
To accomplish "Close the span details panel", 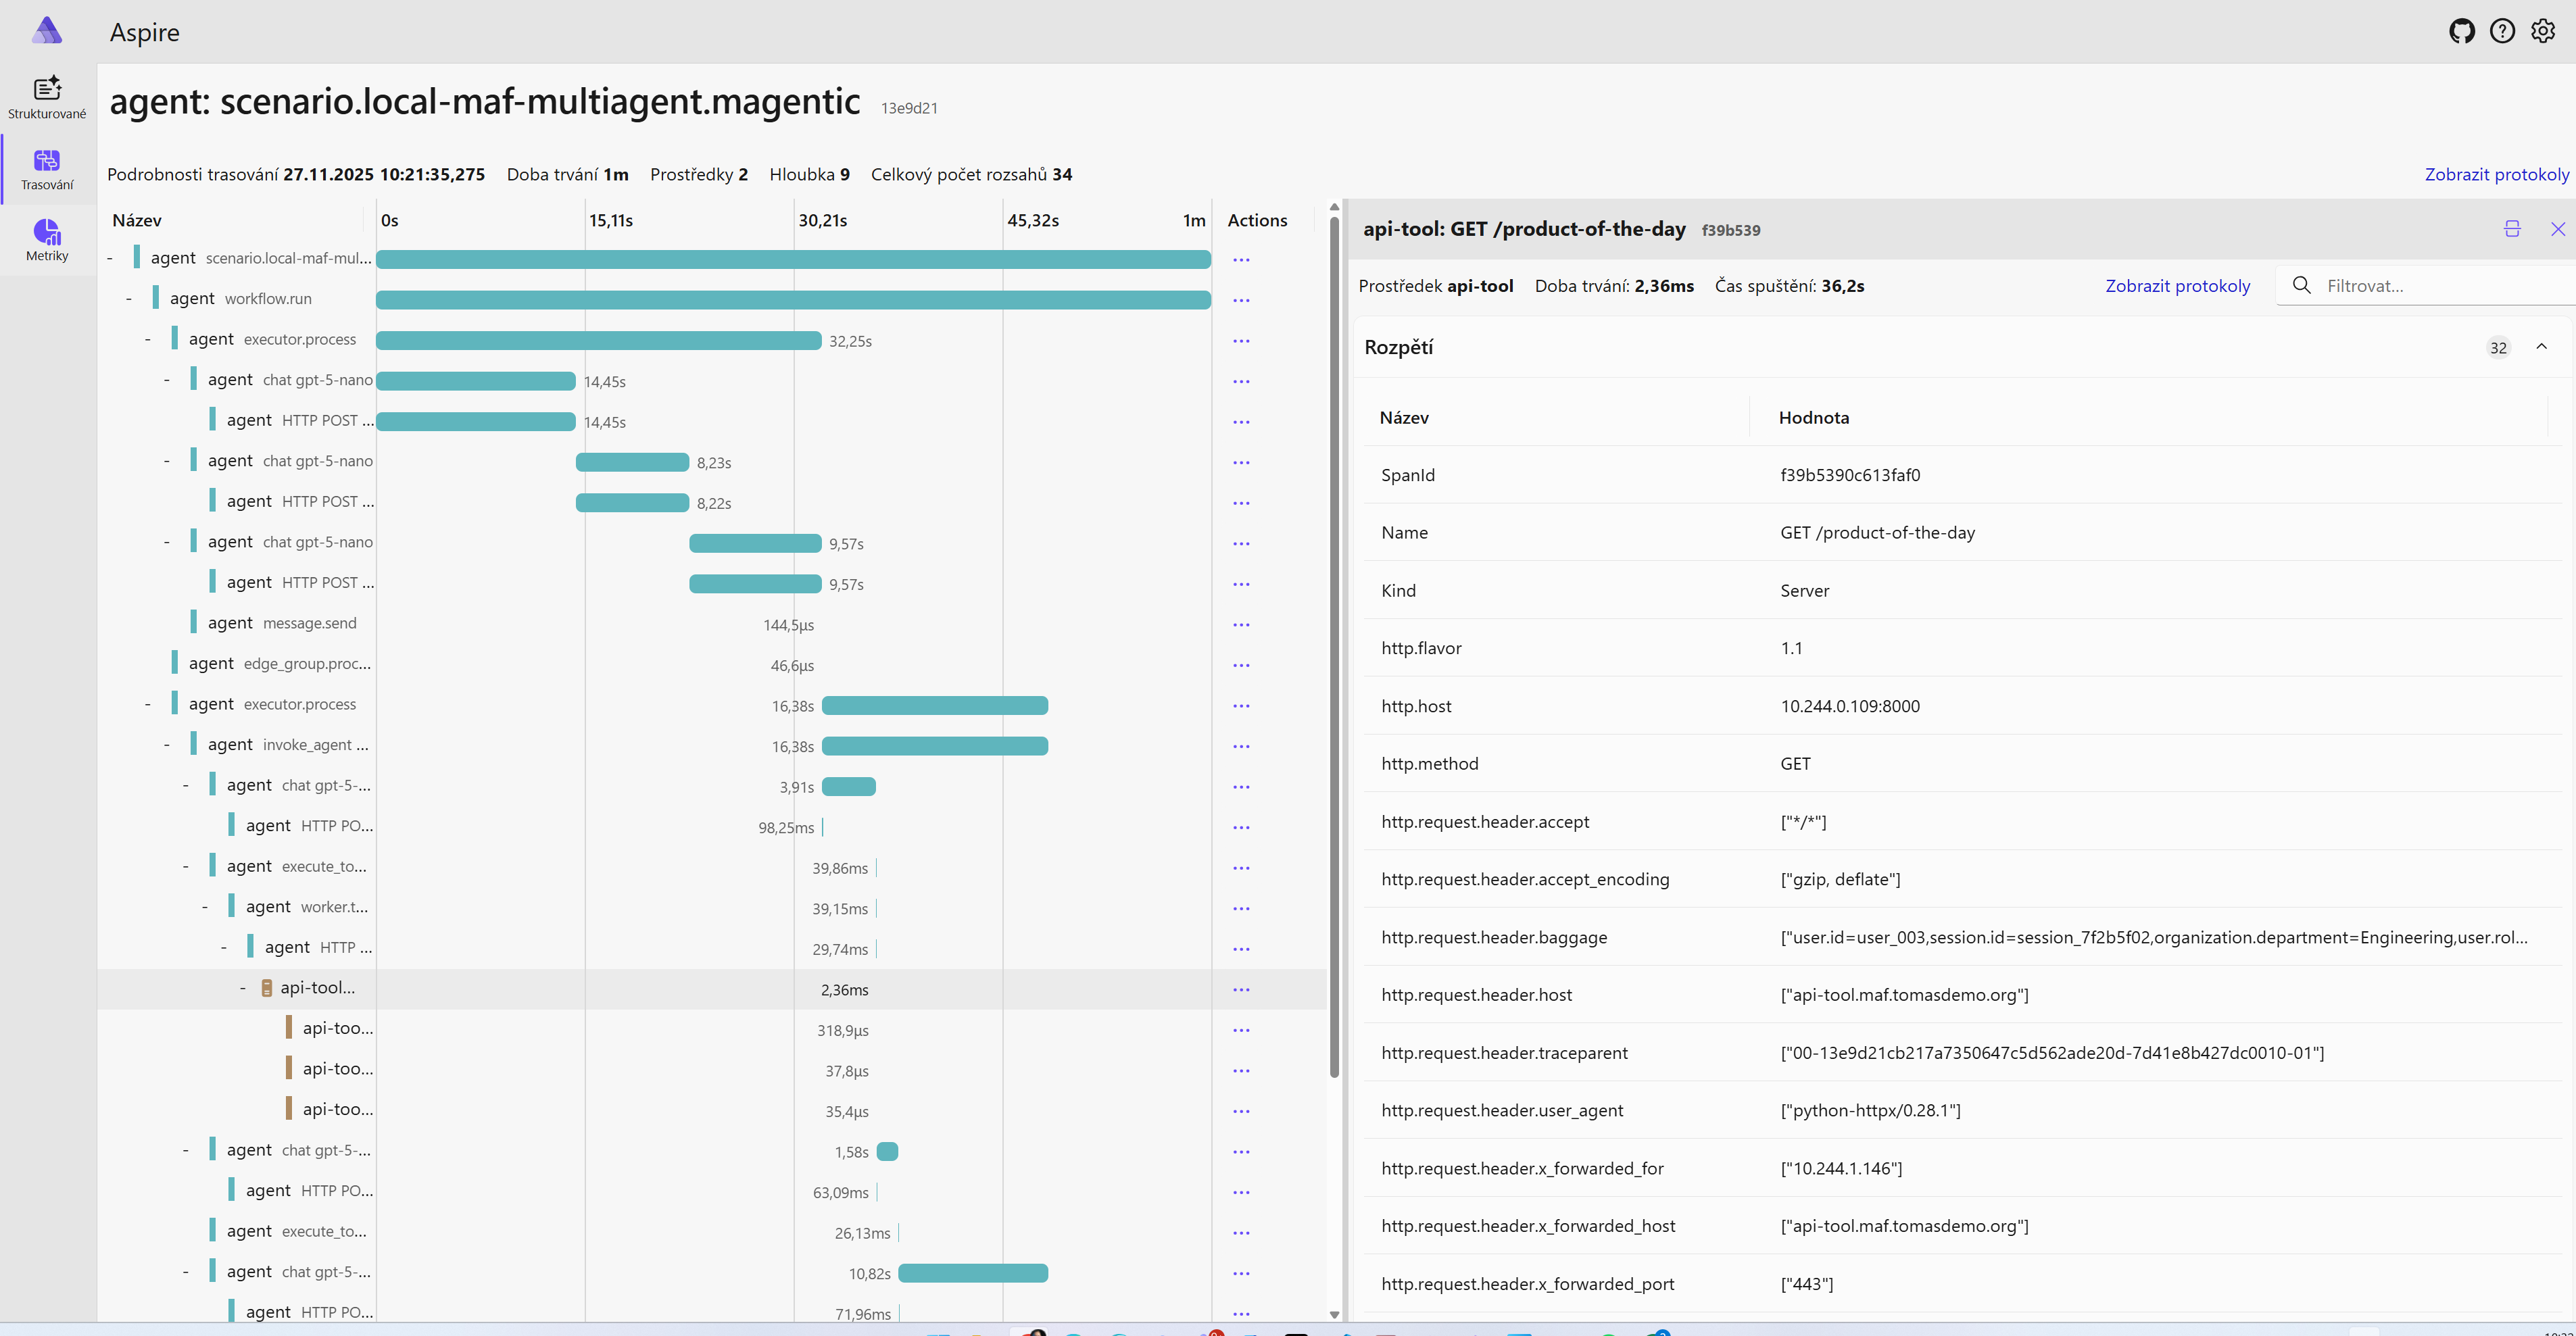I will tap(2558, 229).
